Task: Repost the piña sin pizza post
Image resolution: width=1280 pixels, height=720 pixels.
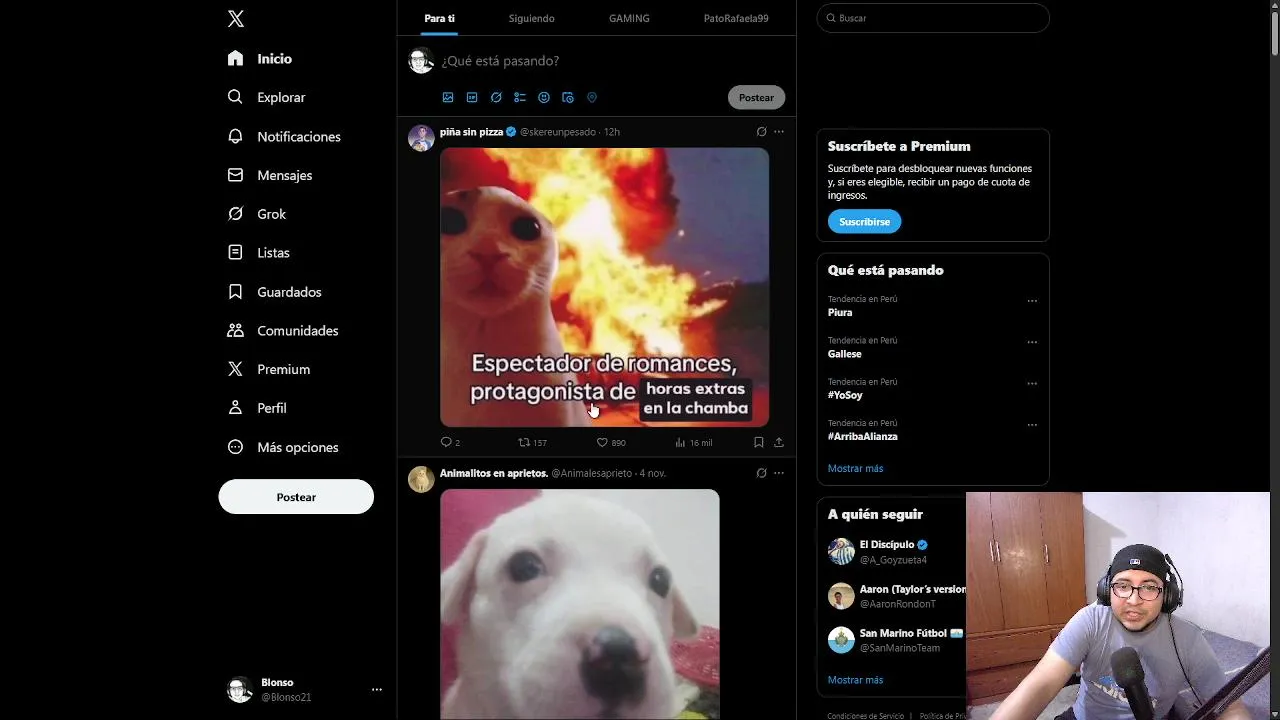Action: click(x=532, y=442)
